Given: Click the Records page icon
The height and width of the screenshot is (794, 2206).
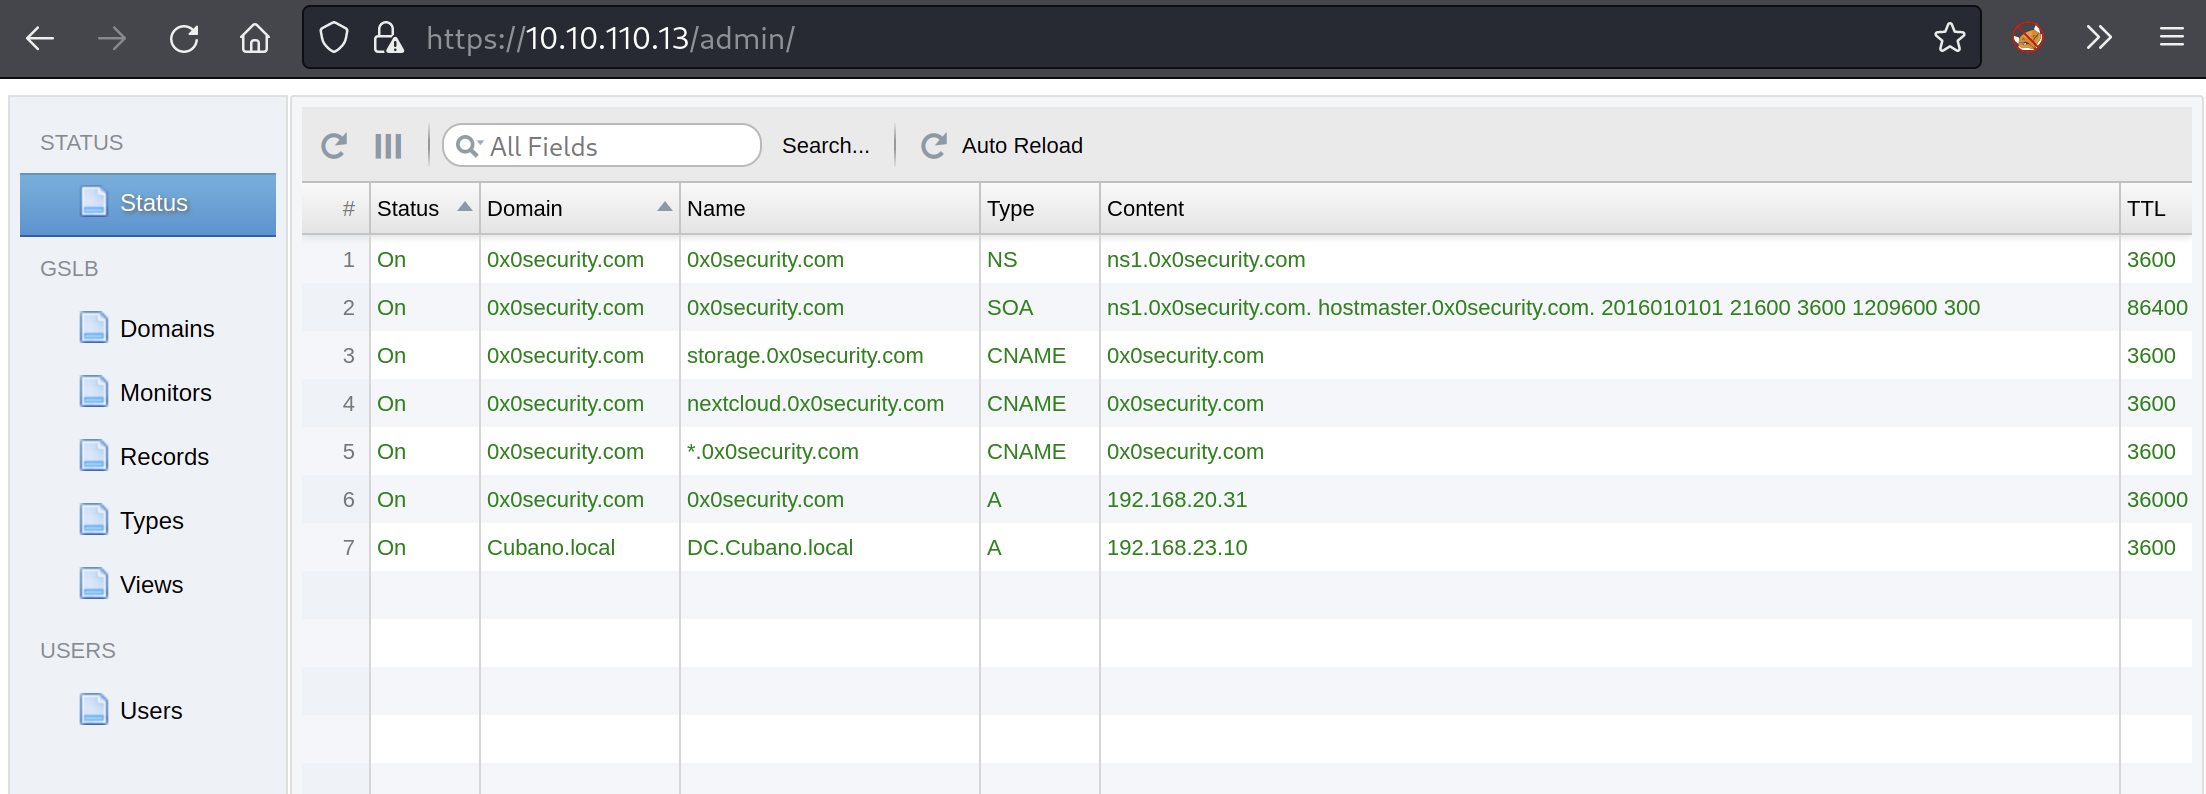Looking at the screenshot, I should coord(94,456).
